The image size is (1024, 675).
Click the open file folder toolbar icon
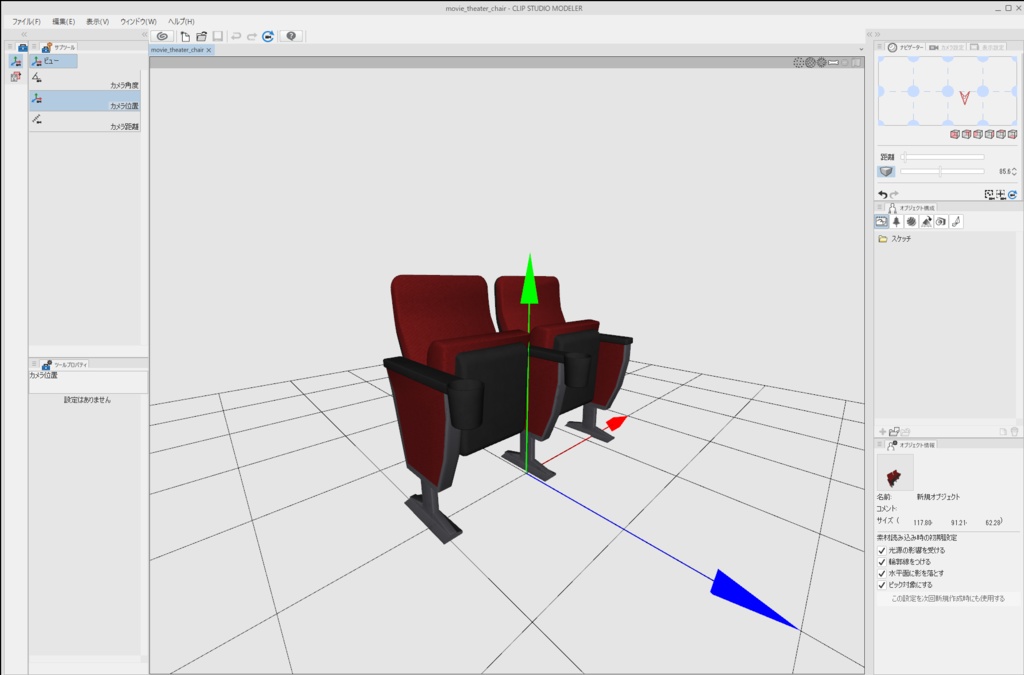pyautogui.click(x=202, y=37)
